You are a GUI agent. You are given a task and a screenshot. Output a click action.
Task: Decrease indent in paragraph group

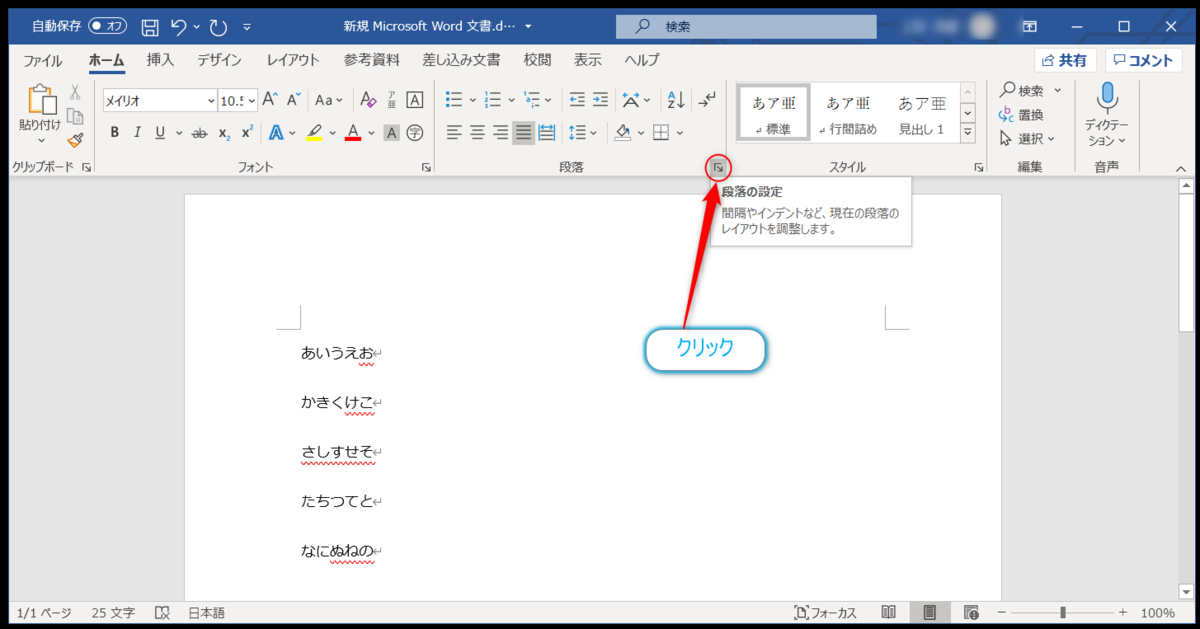pyautogui.click(x=576, y=100)
